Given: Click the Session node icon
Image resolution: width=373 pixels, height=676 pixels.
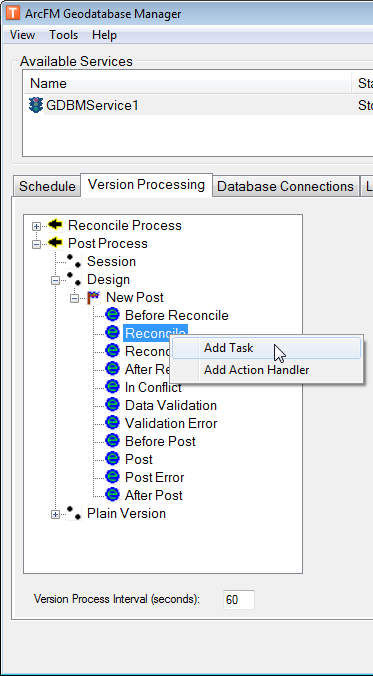Looking at the screenshot, I should (74, 261).
